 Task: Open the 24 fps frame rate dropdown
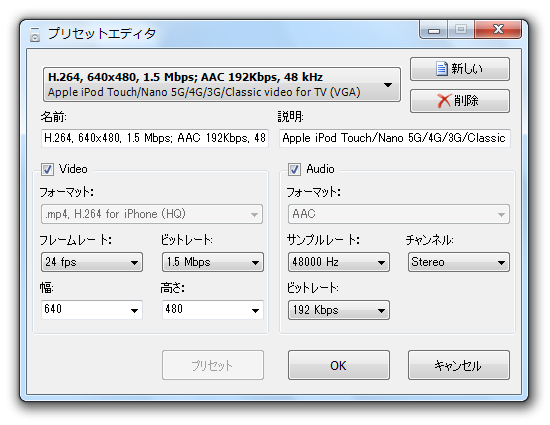92,262
